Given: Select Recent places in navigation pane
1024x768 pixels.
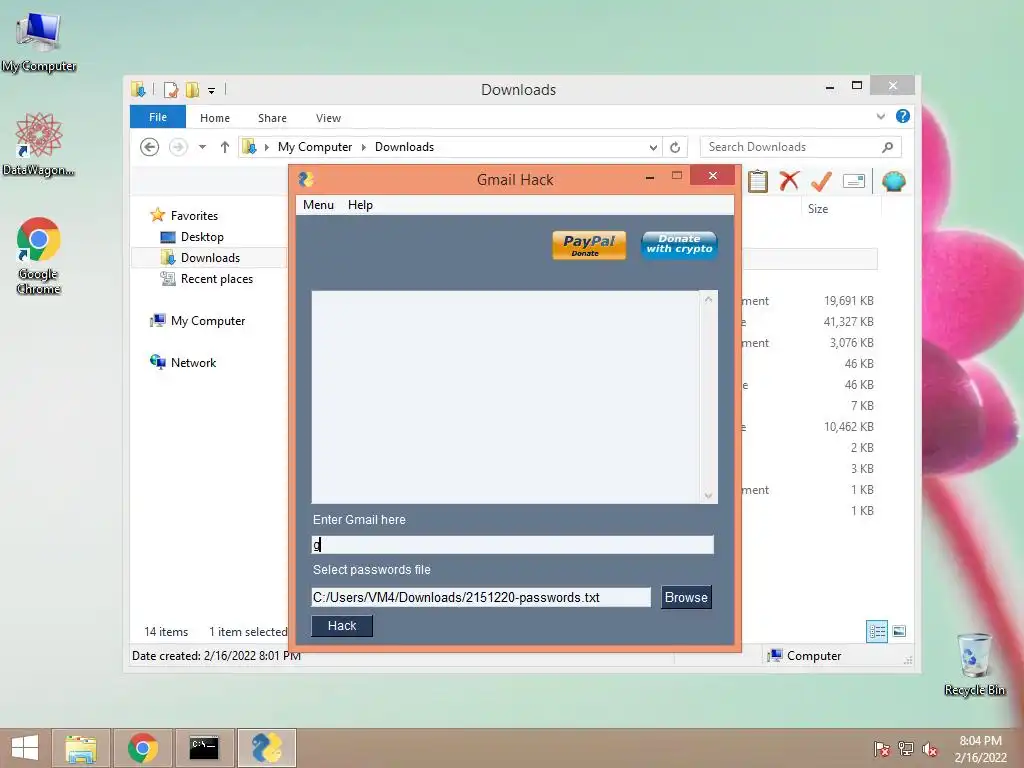Looking at the screenshot, I should click(216, 279).
